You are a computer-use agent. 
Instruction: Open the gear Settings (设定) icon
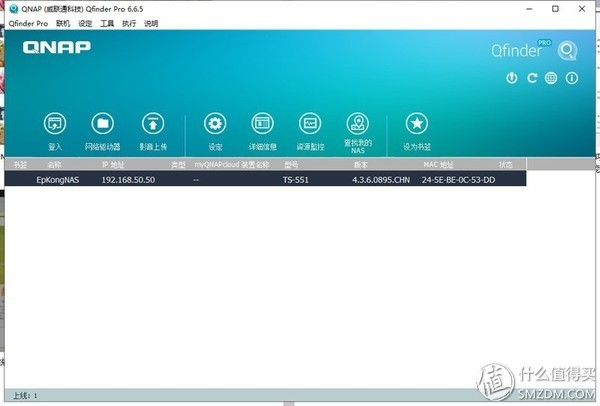pyautogui.click(x=215, y=124)
